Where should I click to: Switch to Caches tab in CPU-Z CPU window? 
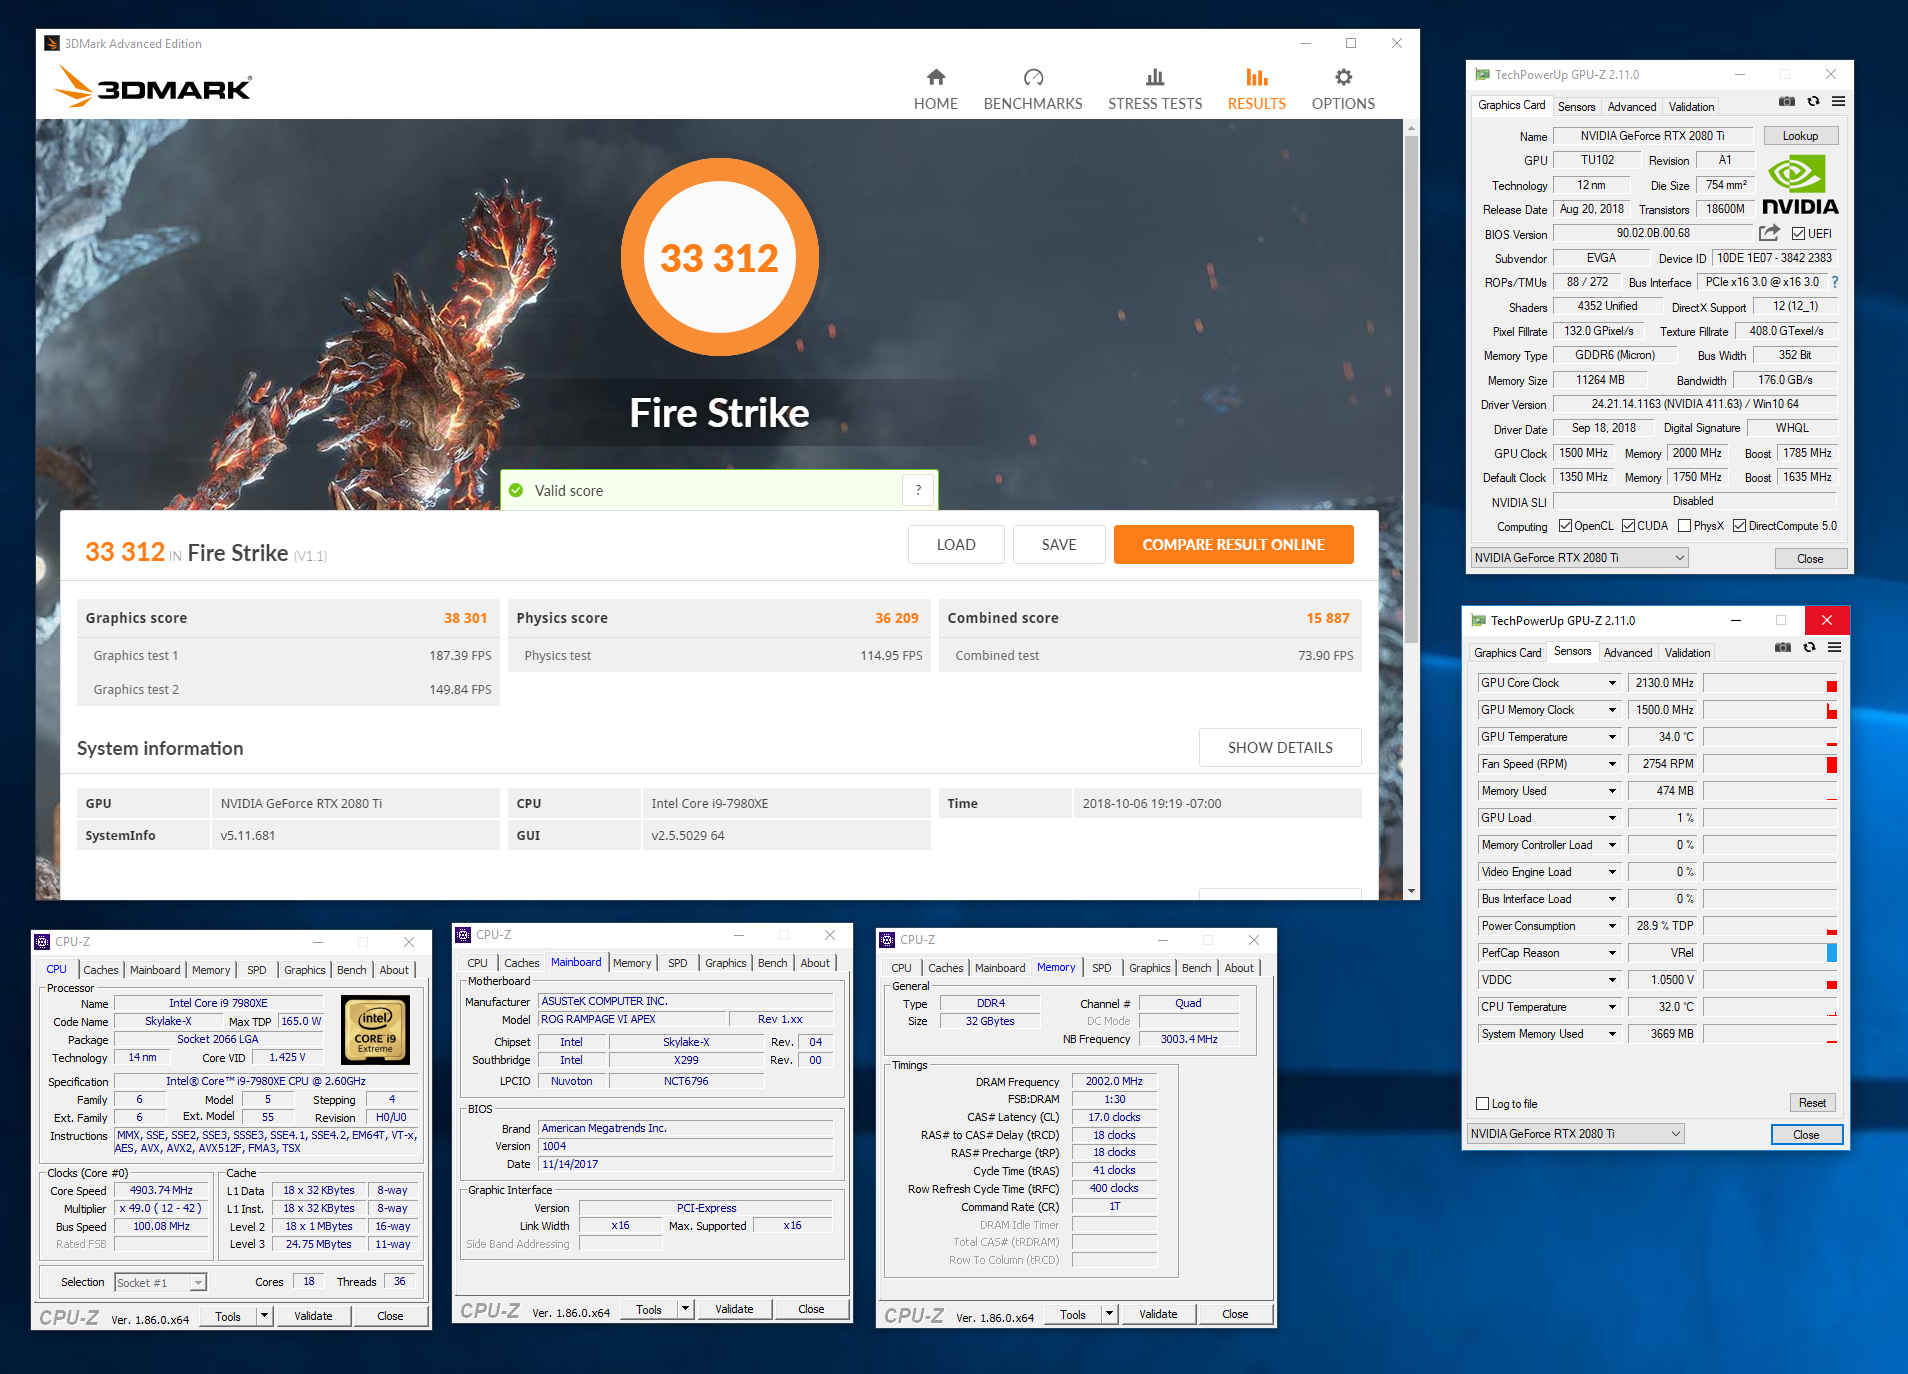[101, 970]
